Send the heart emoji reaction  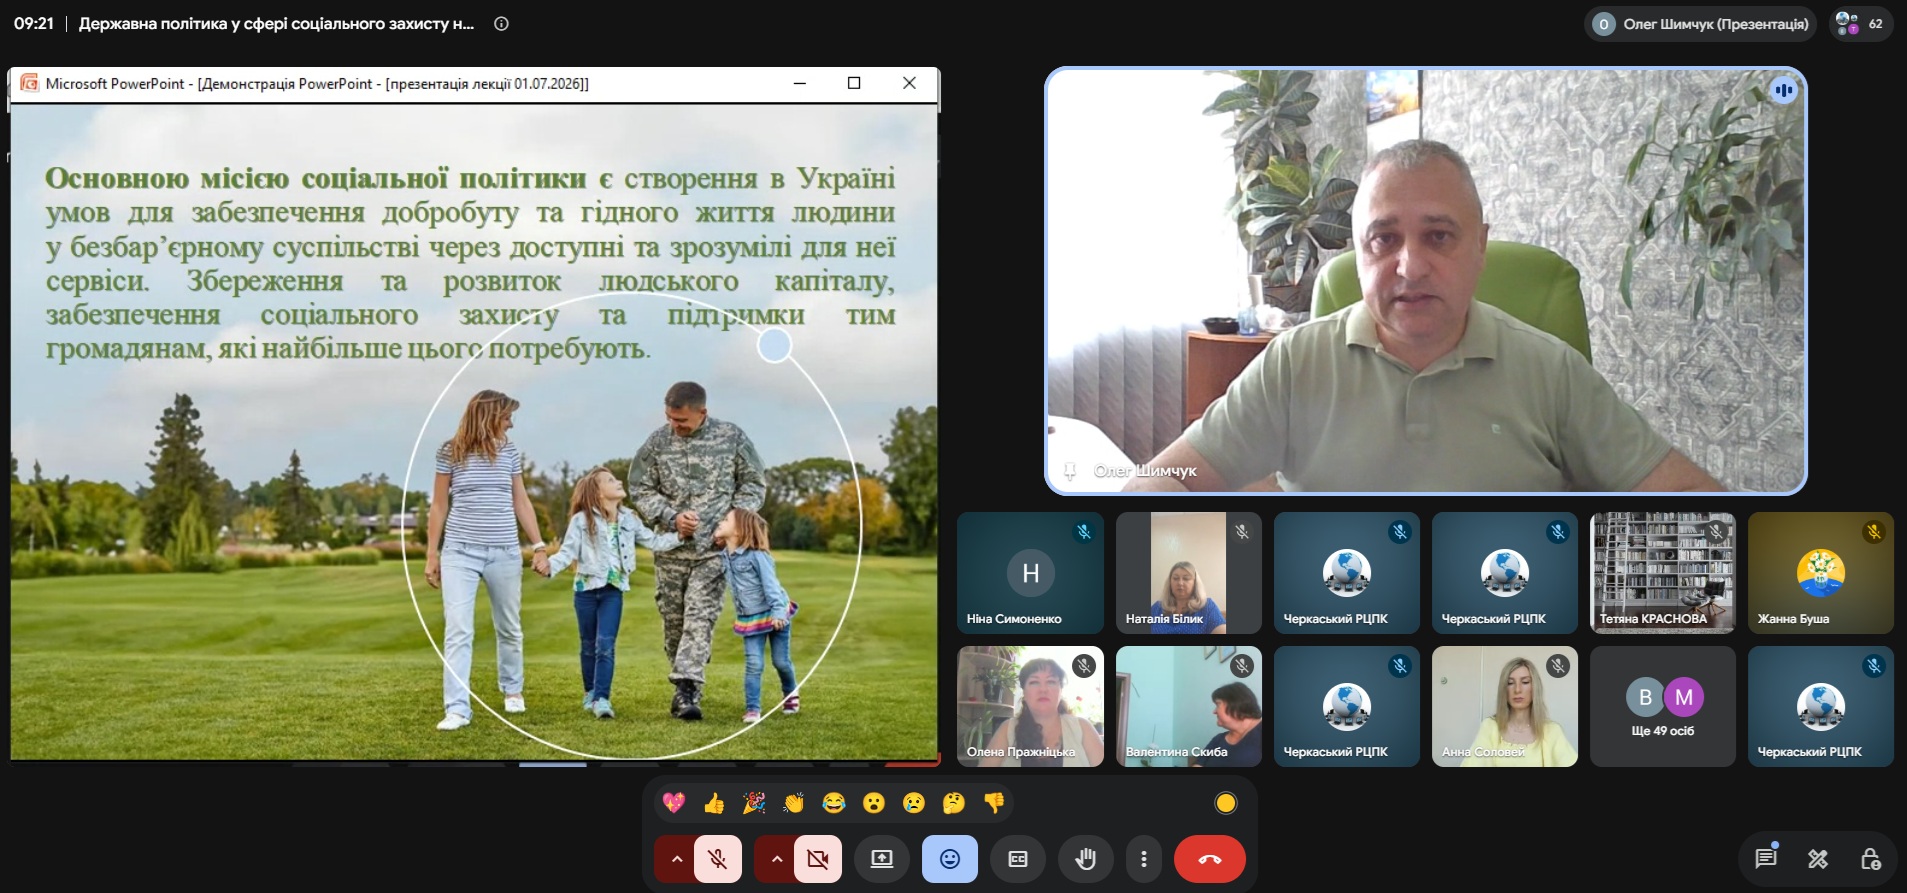674,803
